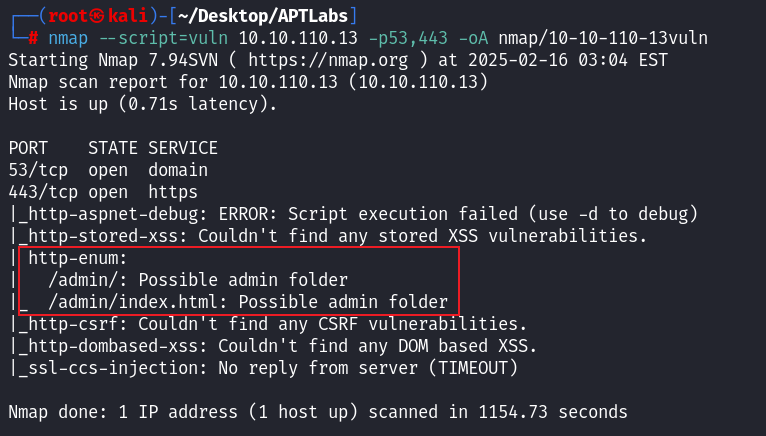Click the Nmap done summary line
The width and height of the screenshot is (766, 436).
[x=318, y=411]
